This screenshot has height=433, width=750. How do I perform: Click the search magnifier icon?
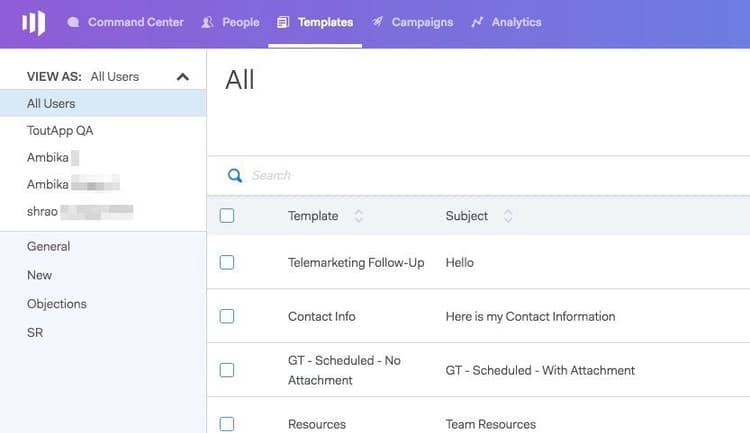coord(234,176)
